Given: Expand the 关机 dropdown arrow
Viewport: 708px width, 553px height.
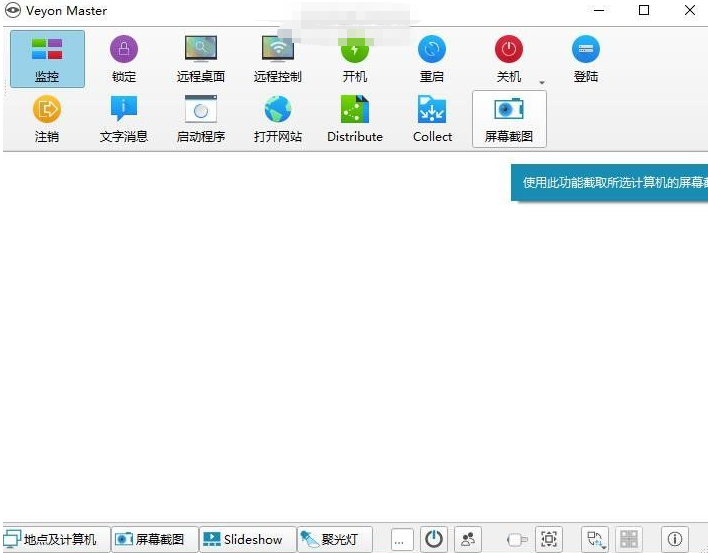Looking at the screenshot, I should (x=542, y=83).
